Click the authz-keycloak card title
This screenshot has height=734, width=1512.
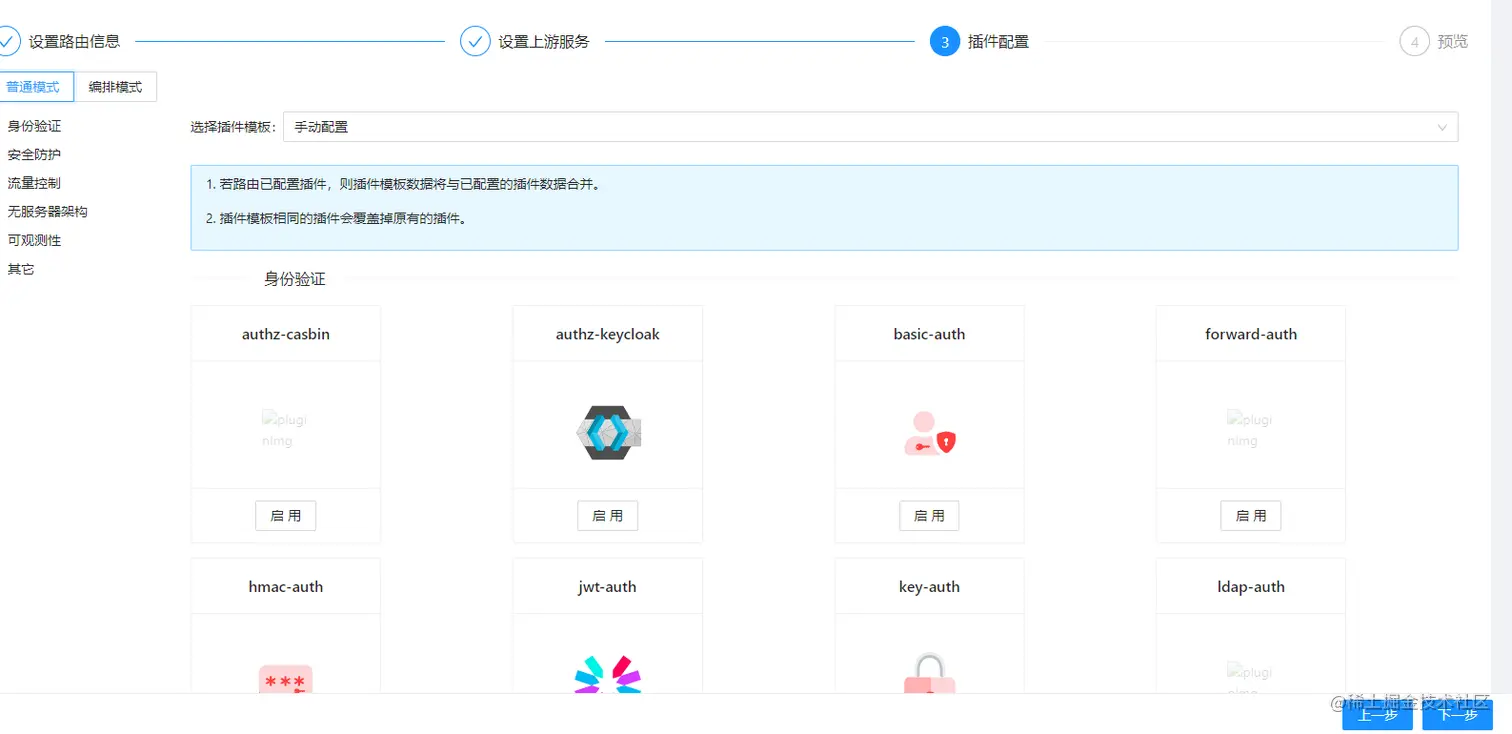[608, 334]
